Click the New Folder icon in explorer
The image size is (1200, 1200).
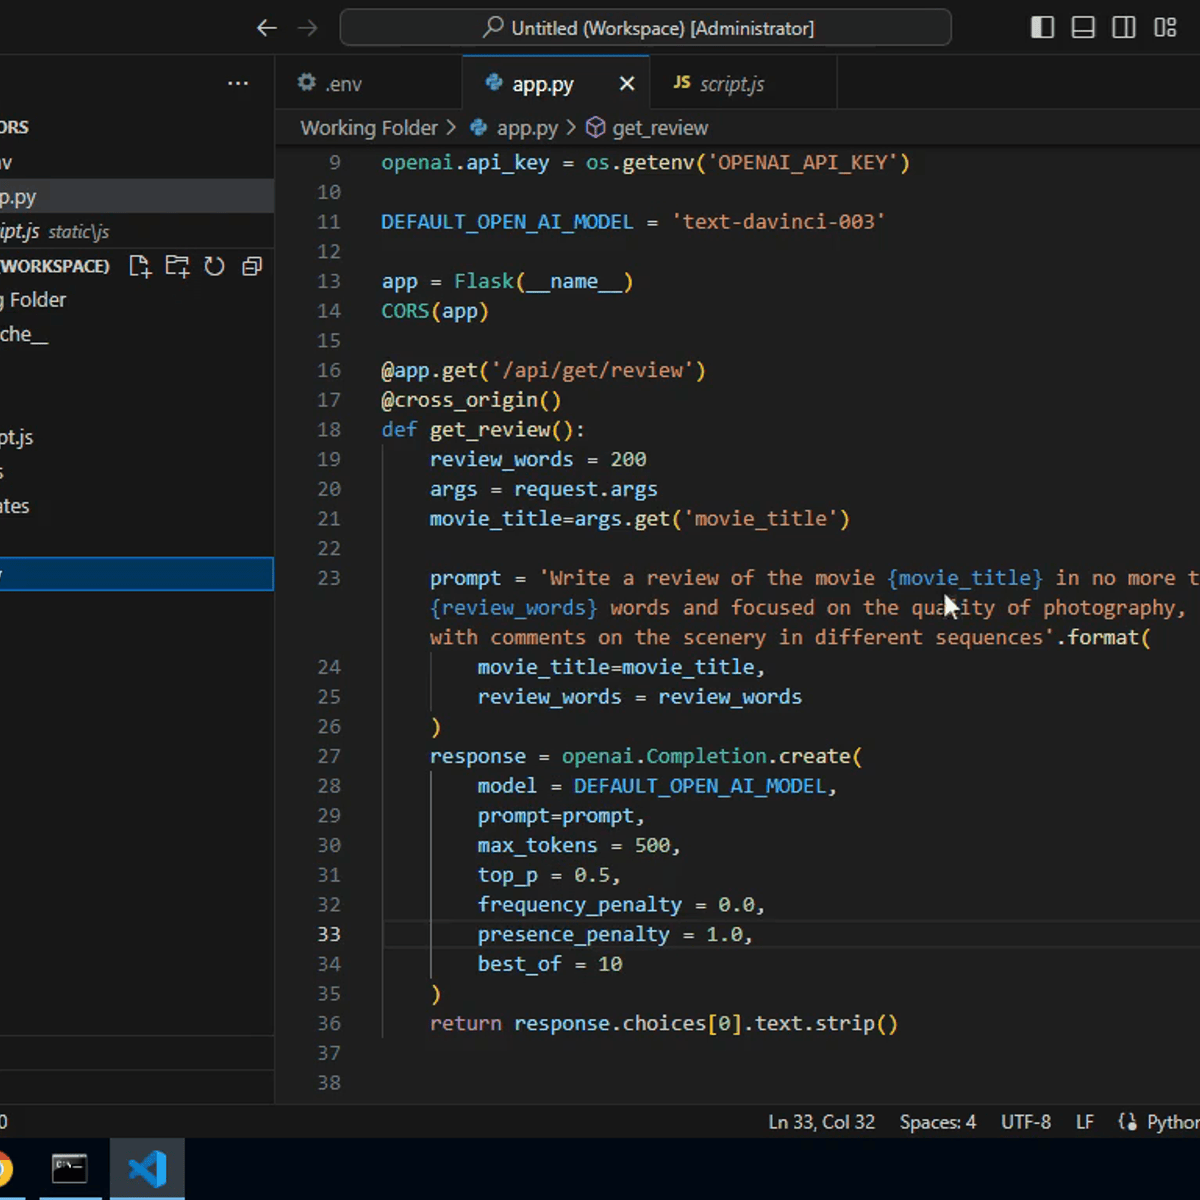[x=177, y=266]
